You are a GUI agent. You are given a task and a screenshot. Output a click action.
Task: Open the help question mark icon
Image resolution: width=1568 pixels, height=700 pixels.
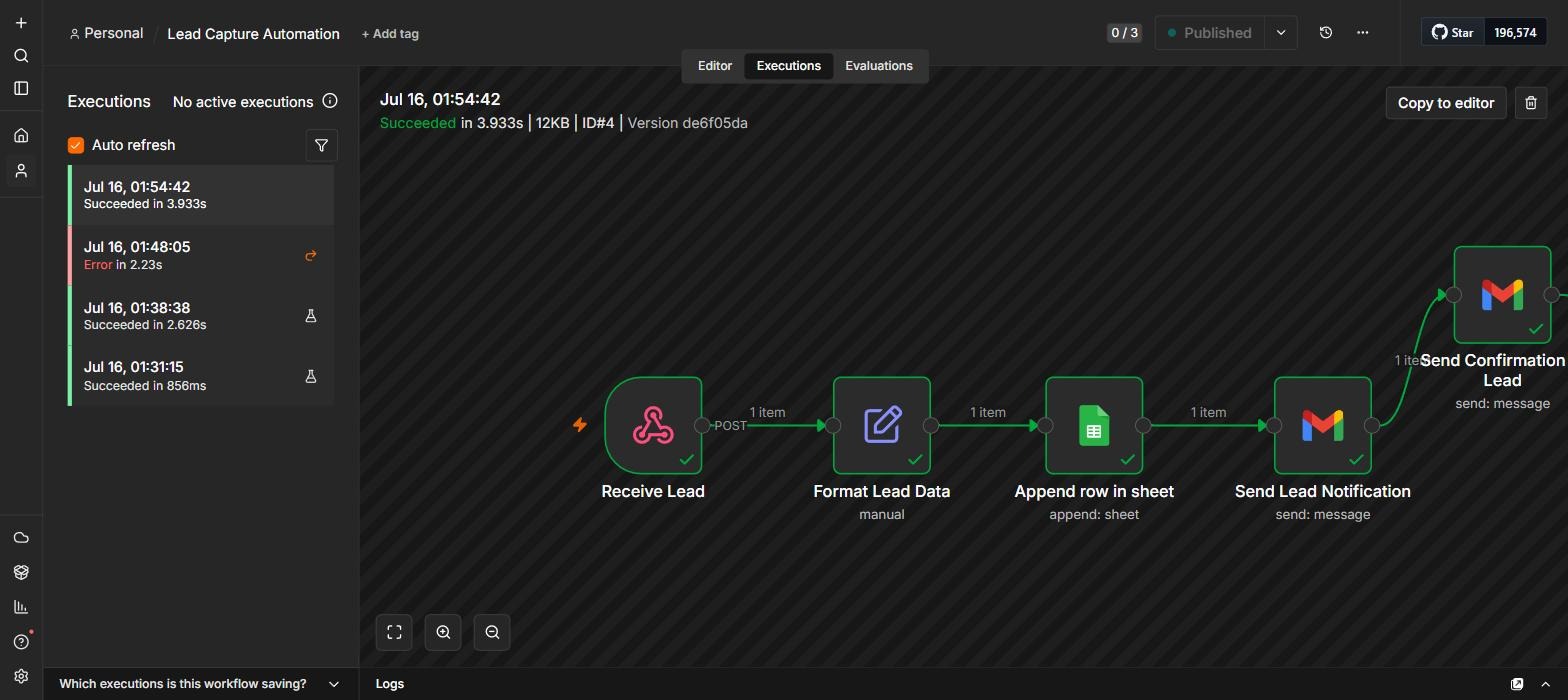(21, 642)
